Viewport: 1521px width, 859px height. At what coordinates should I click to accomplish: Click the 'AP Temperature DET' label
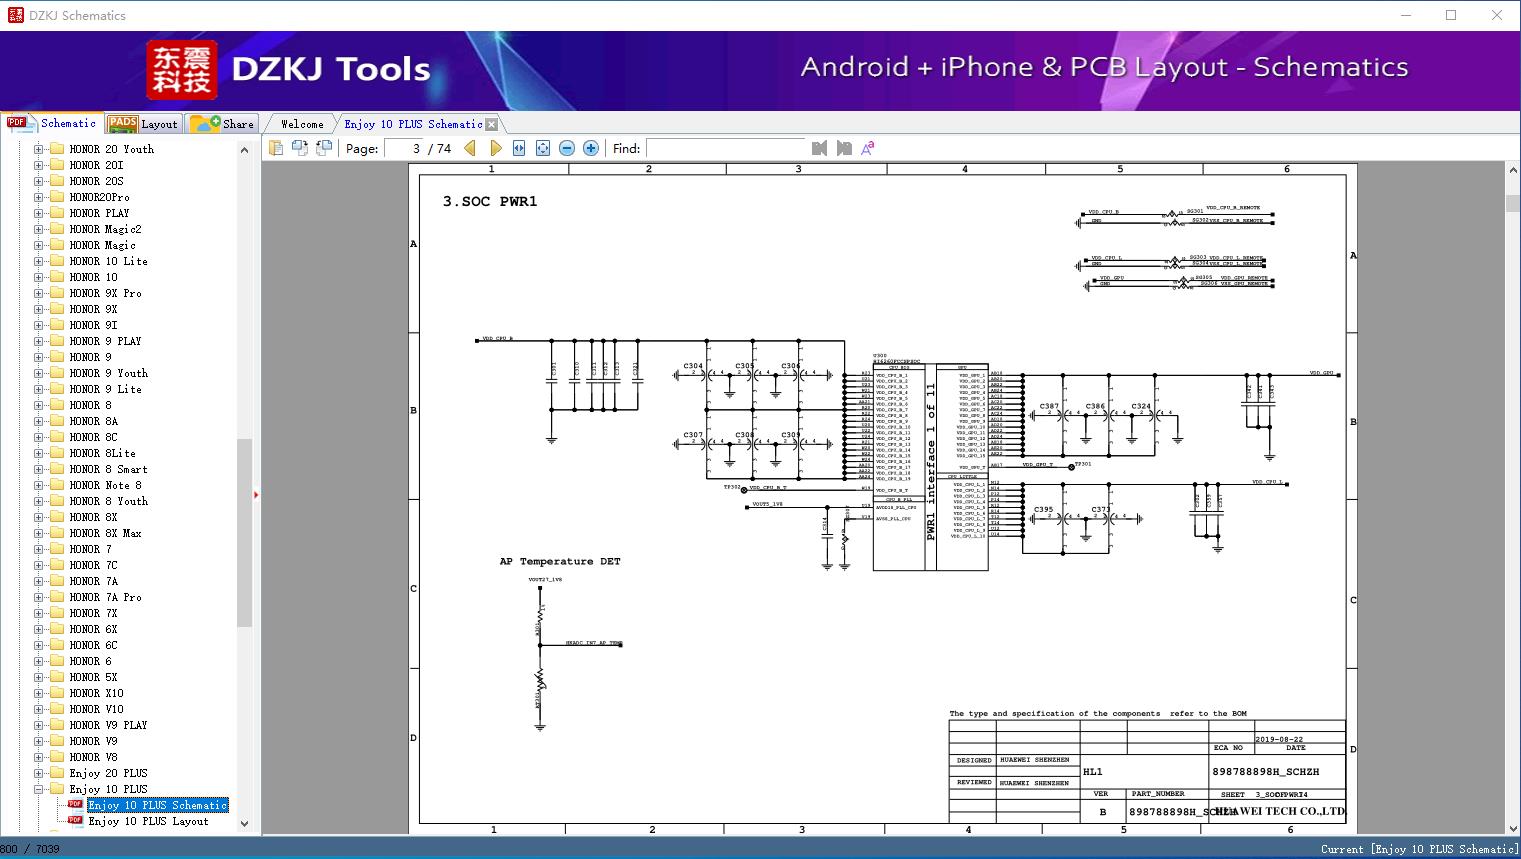tap(560, 562)
